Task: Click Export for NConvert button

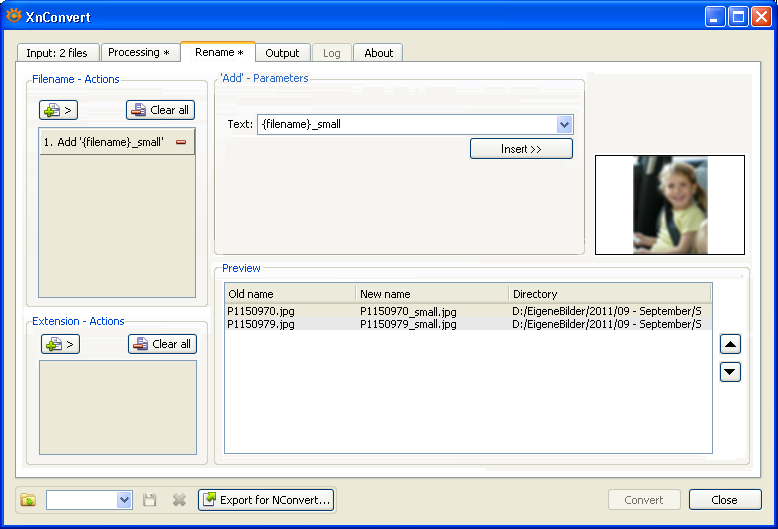Action: pyautogui.click(x=266, y=500)
